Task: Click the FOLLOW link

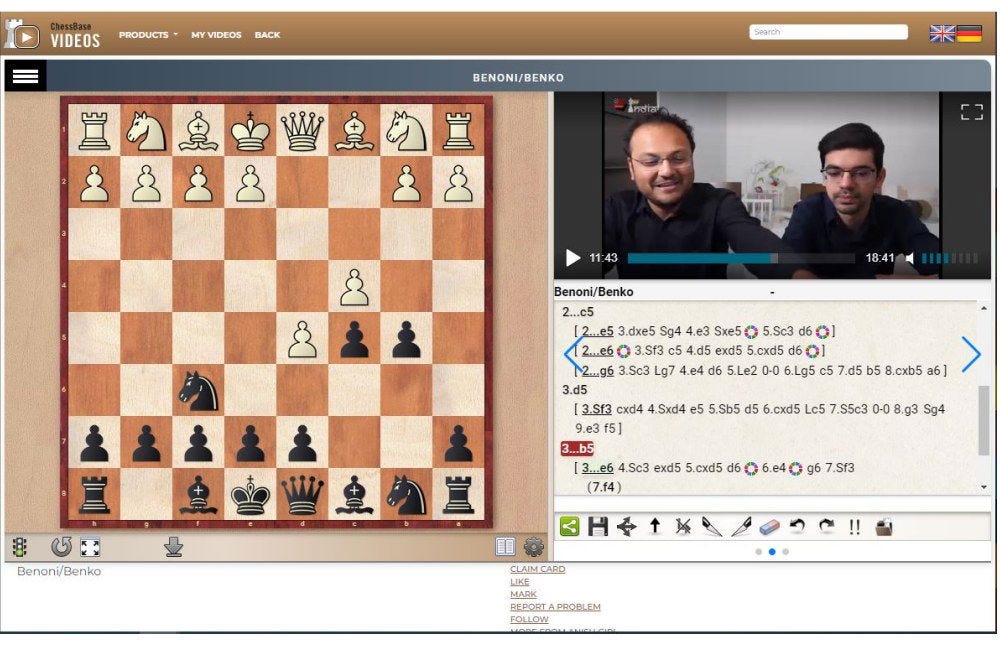Action: click(x=529, y=619)
